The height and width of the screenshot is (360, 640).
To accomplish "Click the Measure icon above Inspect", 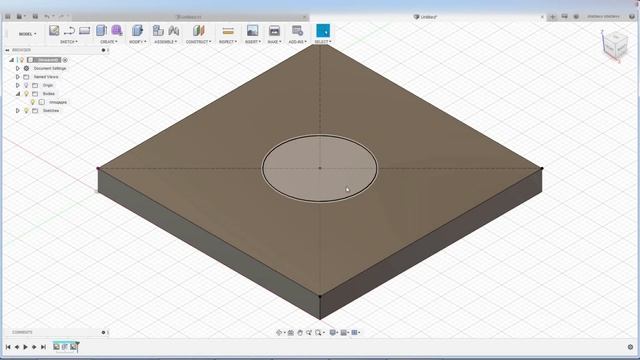I will [x=228, y=31].
